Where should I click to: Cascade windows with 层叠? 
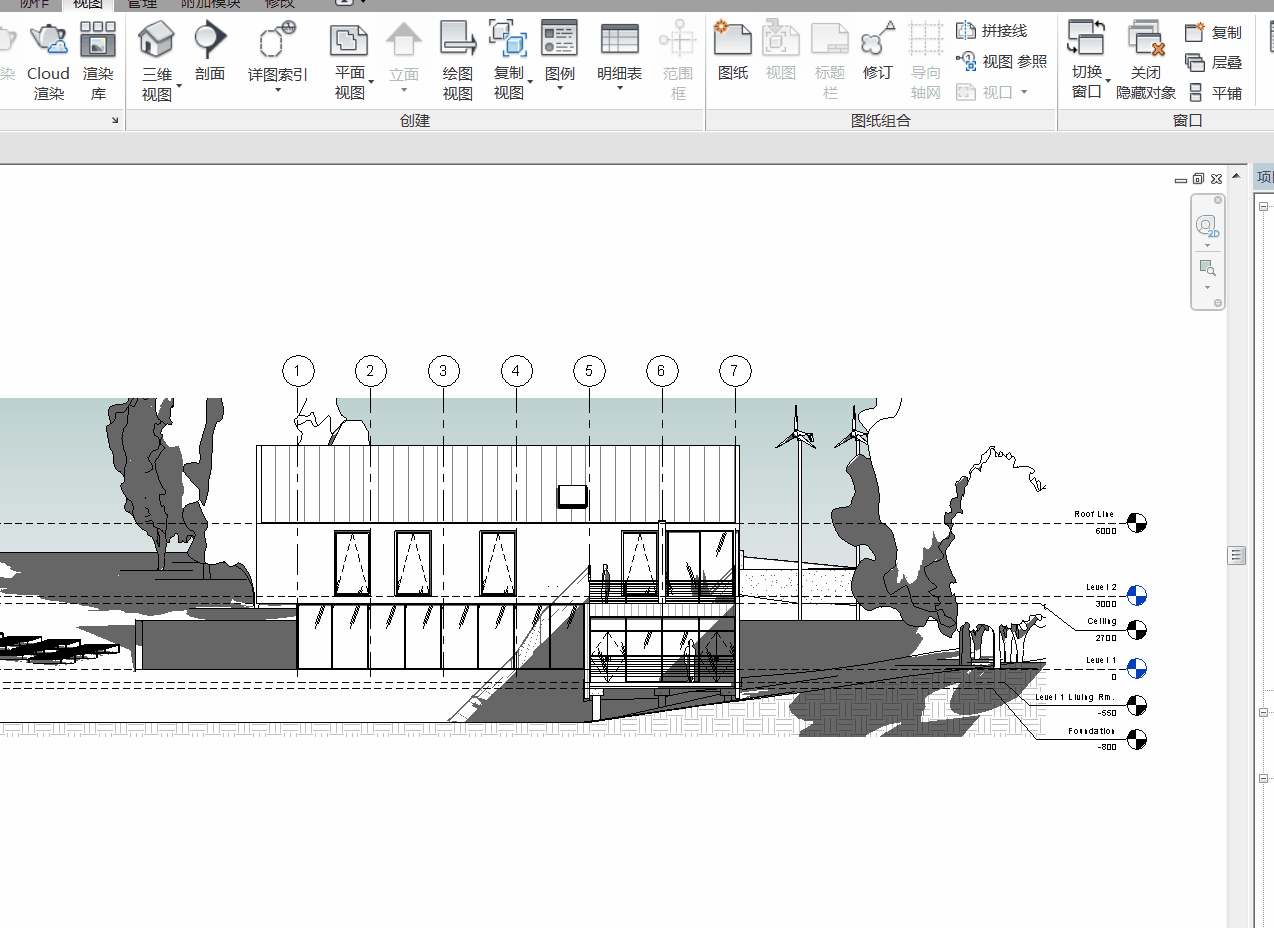tap(1214, 62)
